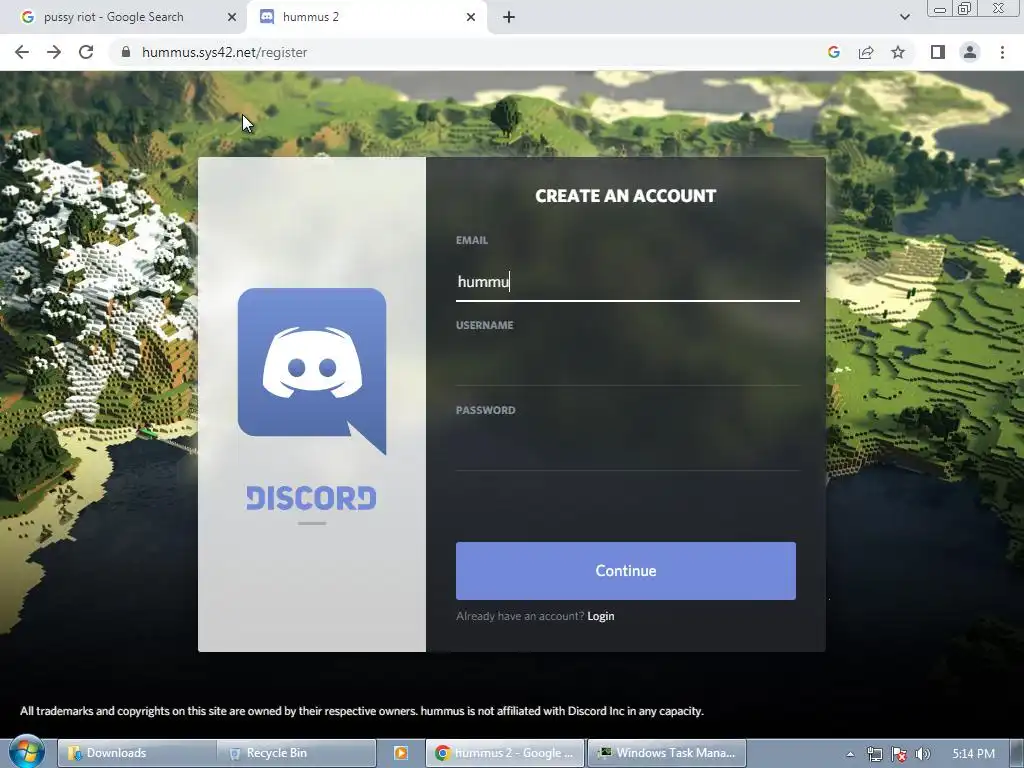Click the Action Center flag icon
Viewport: 1024px width, 768px height.
pos(899,754)
